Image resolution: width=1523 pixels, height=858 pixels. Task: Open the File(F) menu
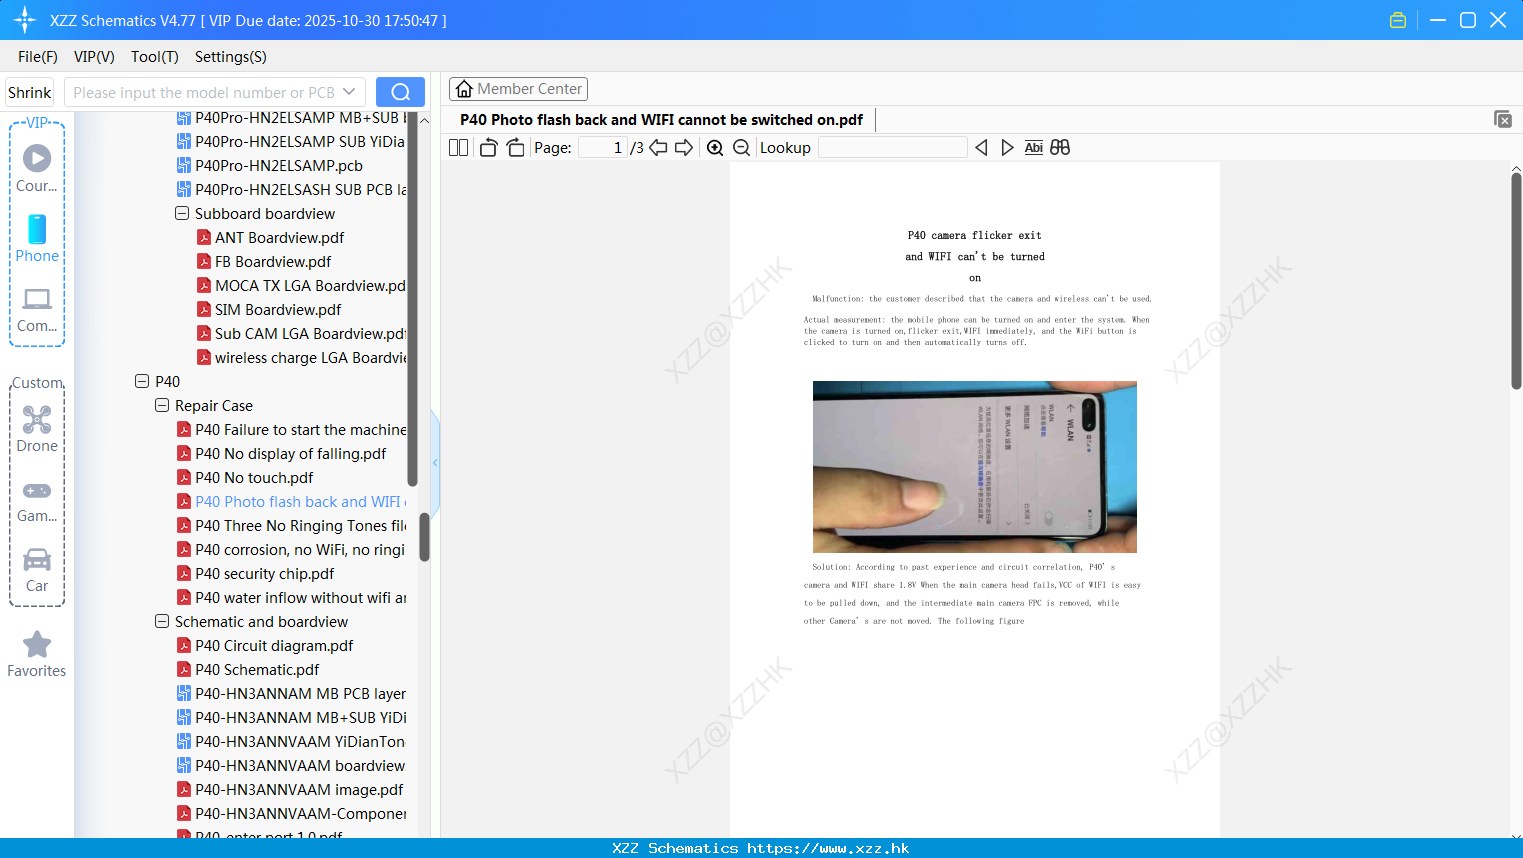click(x=38, y=57)
